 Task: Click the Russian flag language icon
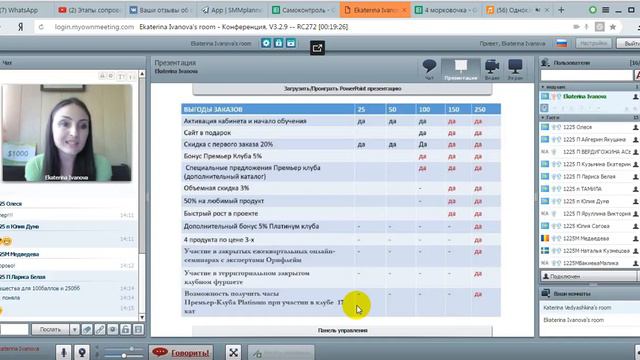point(562,43)
